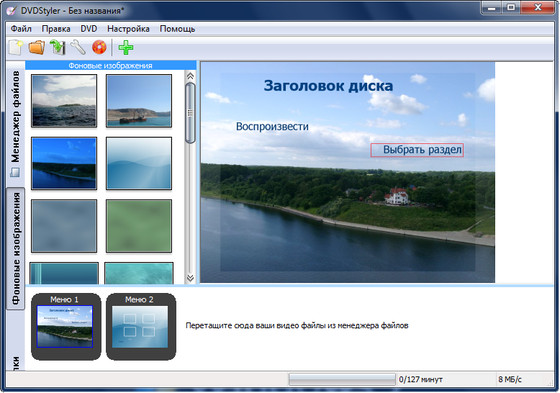560x393 pixels.
Task: Open the Файл menu
Action: click(21, 29)
